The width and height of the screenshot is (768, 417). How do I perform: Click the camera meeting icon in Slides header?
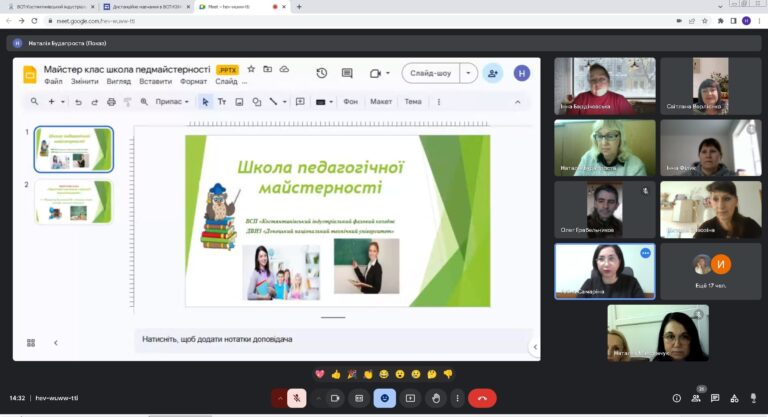(375, 73)
